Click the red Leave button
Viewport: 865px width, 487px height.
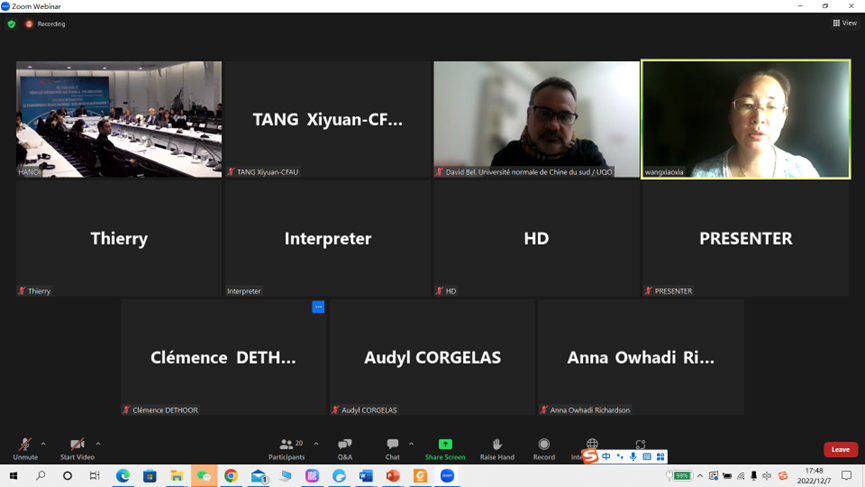[x=840, y=449]
